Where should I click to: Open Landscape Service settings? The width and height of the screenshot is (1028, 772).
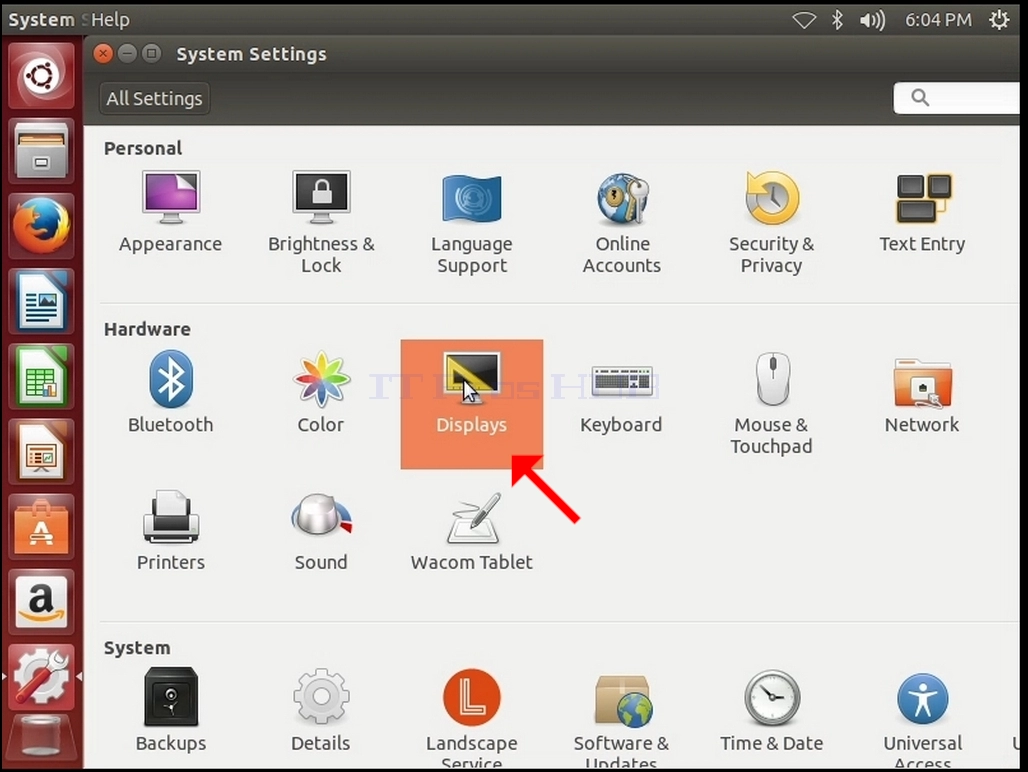[x=472, y=718]
